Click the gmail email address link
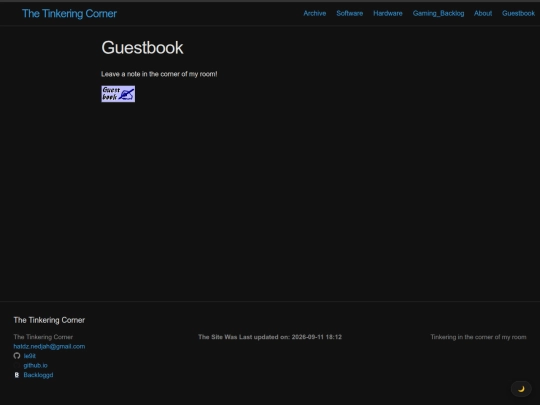The image size is (540, 405). (49, 346)
